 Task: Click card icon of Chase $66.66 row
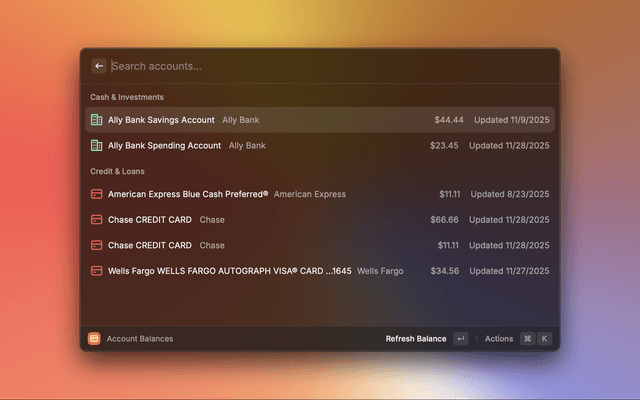[x=97, y=219]
